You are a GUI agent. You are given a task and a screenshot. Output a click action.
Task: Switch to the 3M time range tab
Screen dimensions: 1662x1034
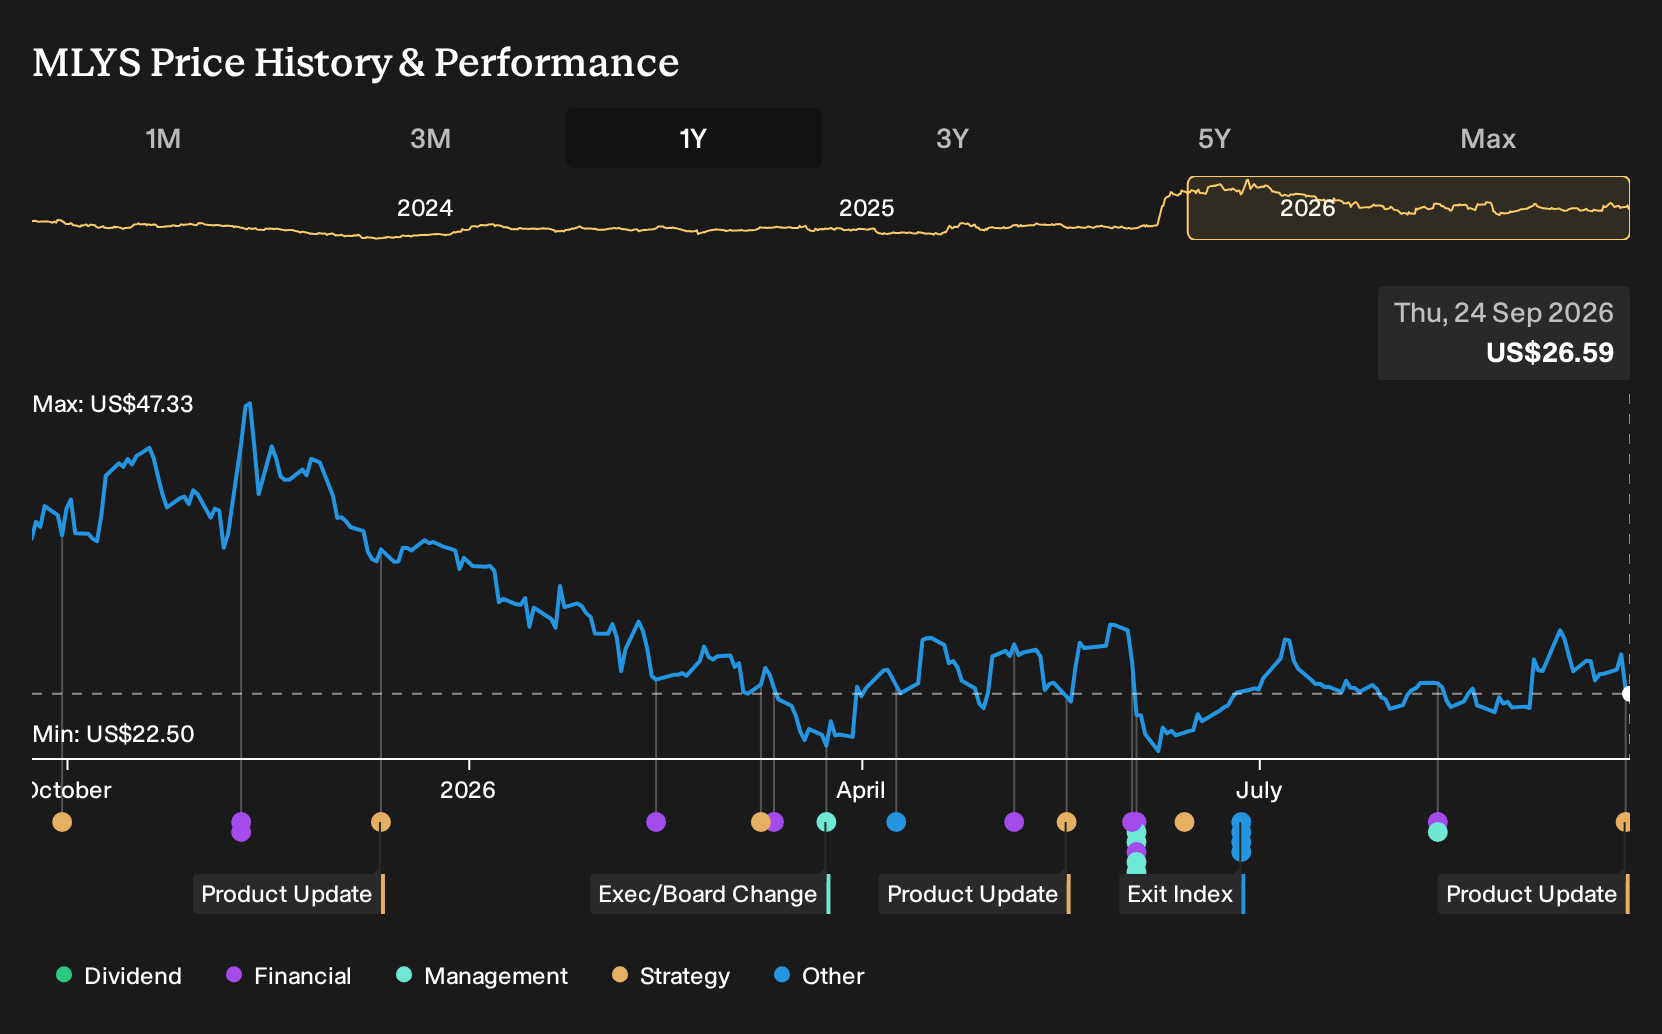(x=430, y=138)
